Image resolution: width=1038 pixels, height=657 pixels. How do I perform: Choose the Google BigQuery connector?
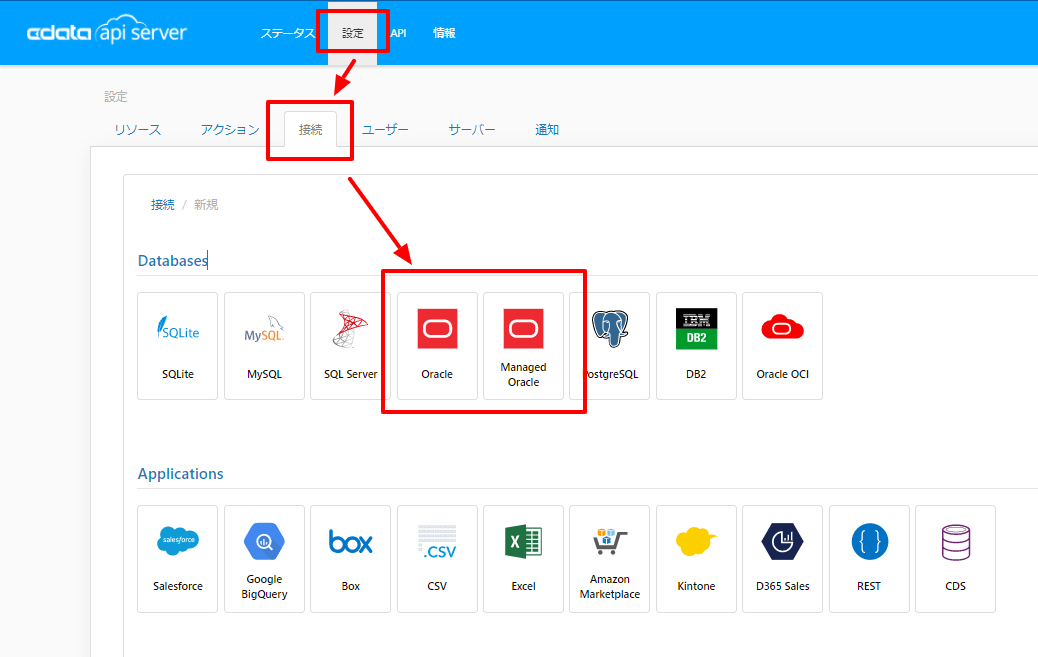pyautogui.click(x=264, y=559)
